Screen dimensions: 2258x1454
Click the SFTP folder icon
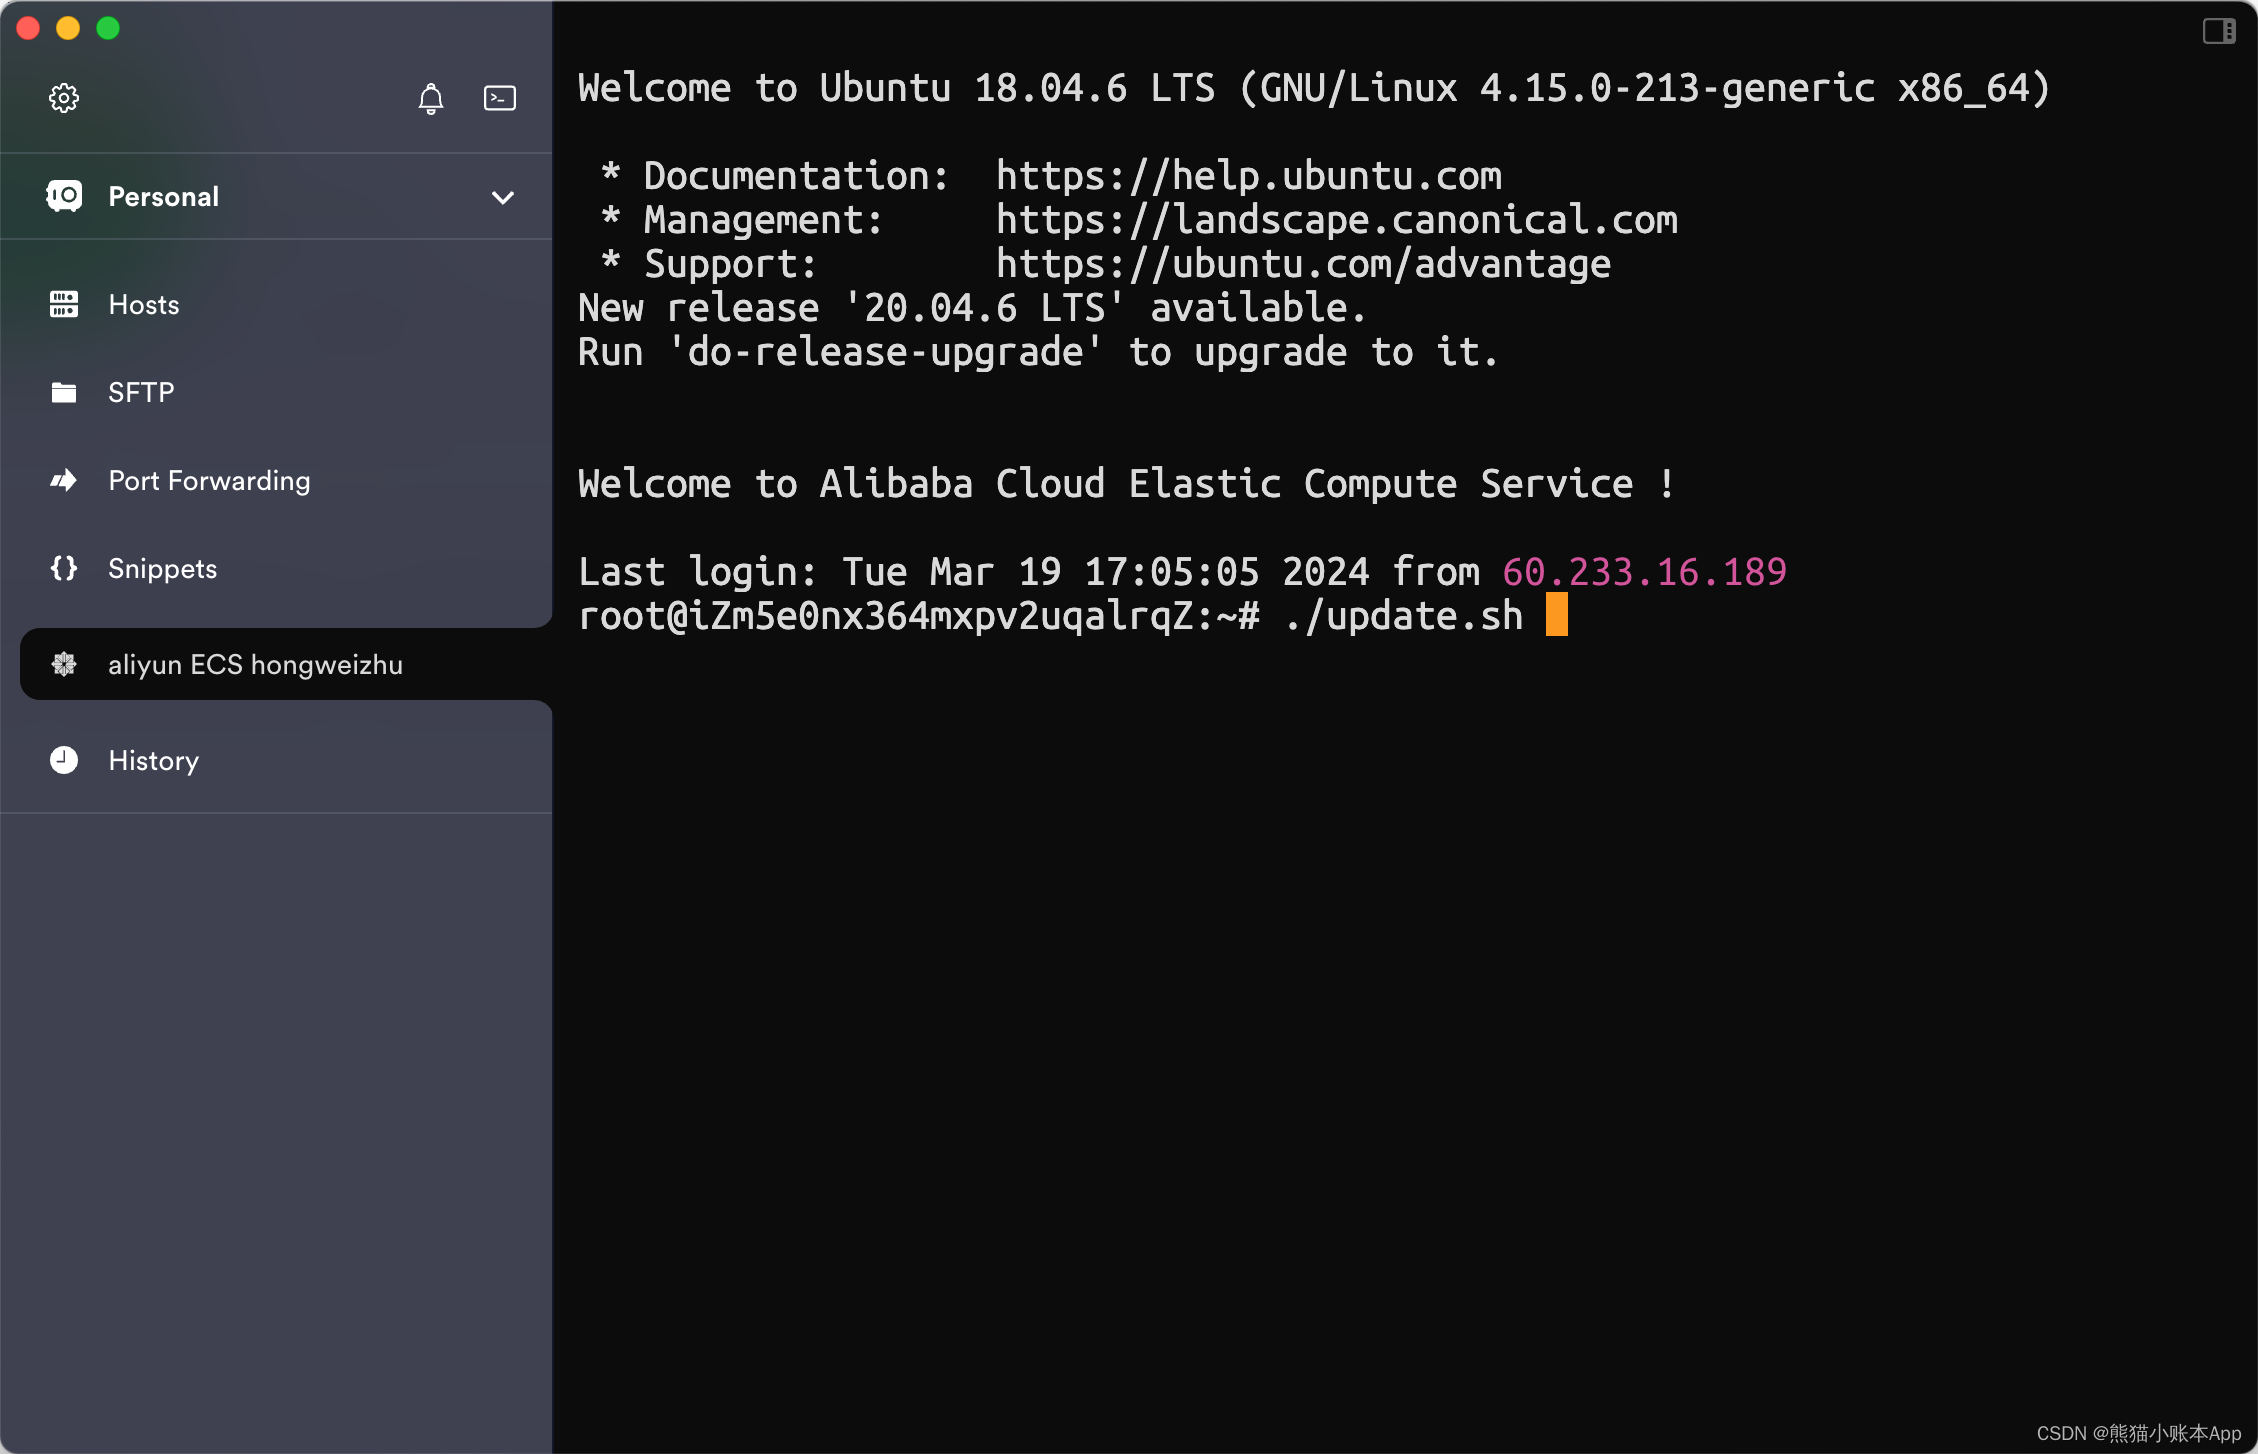click(x=64, y=392)
